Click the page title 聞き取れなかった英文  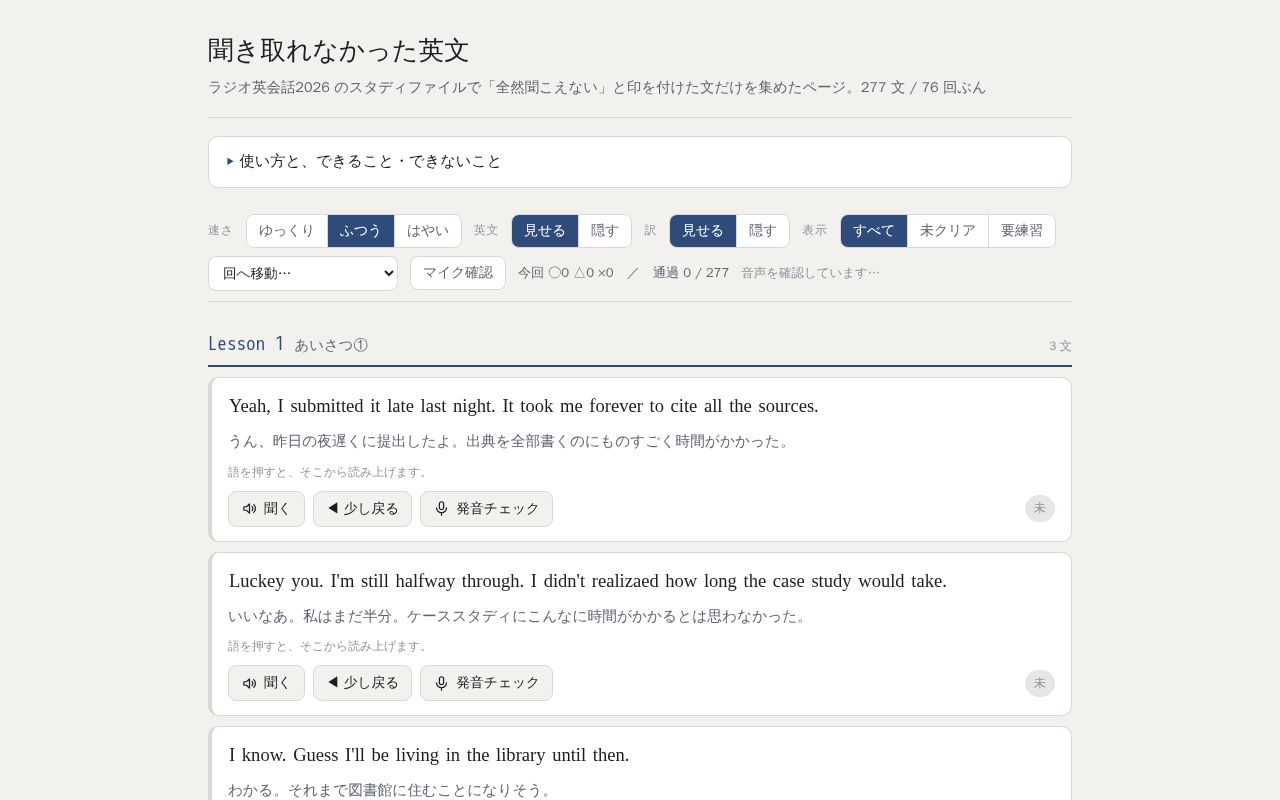pos(339,51)
